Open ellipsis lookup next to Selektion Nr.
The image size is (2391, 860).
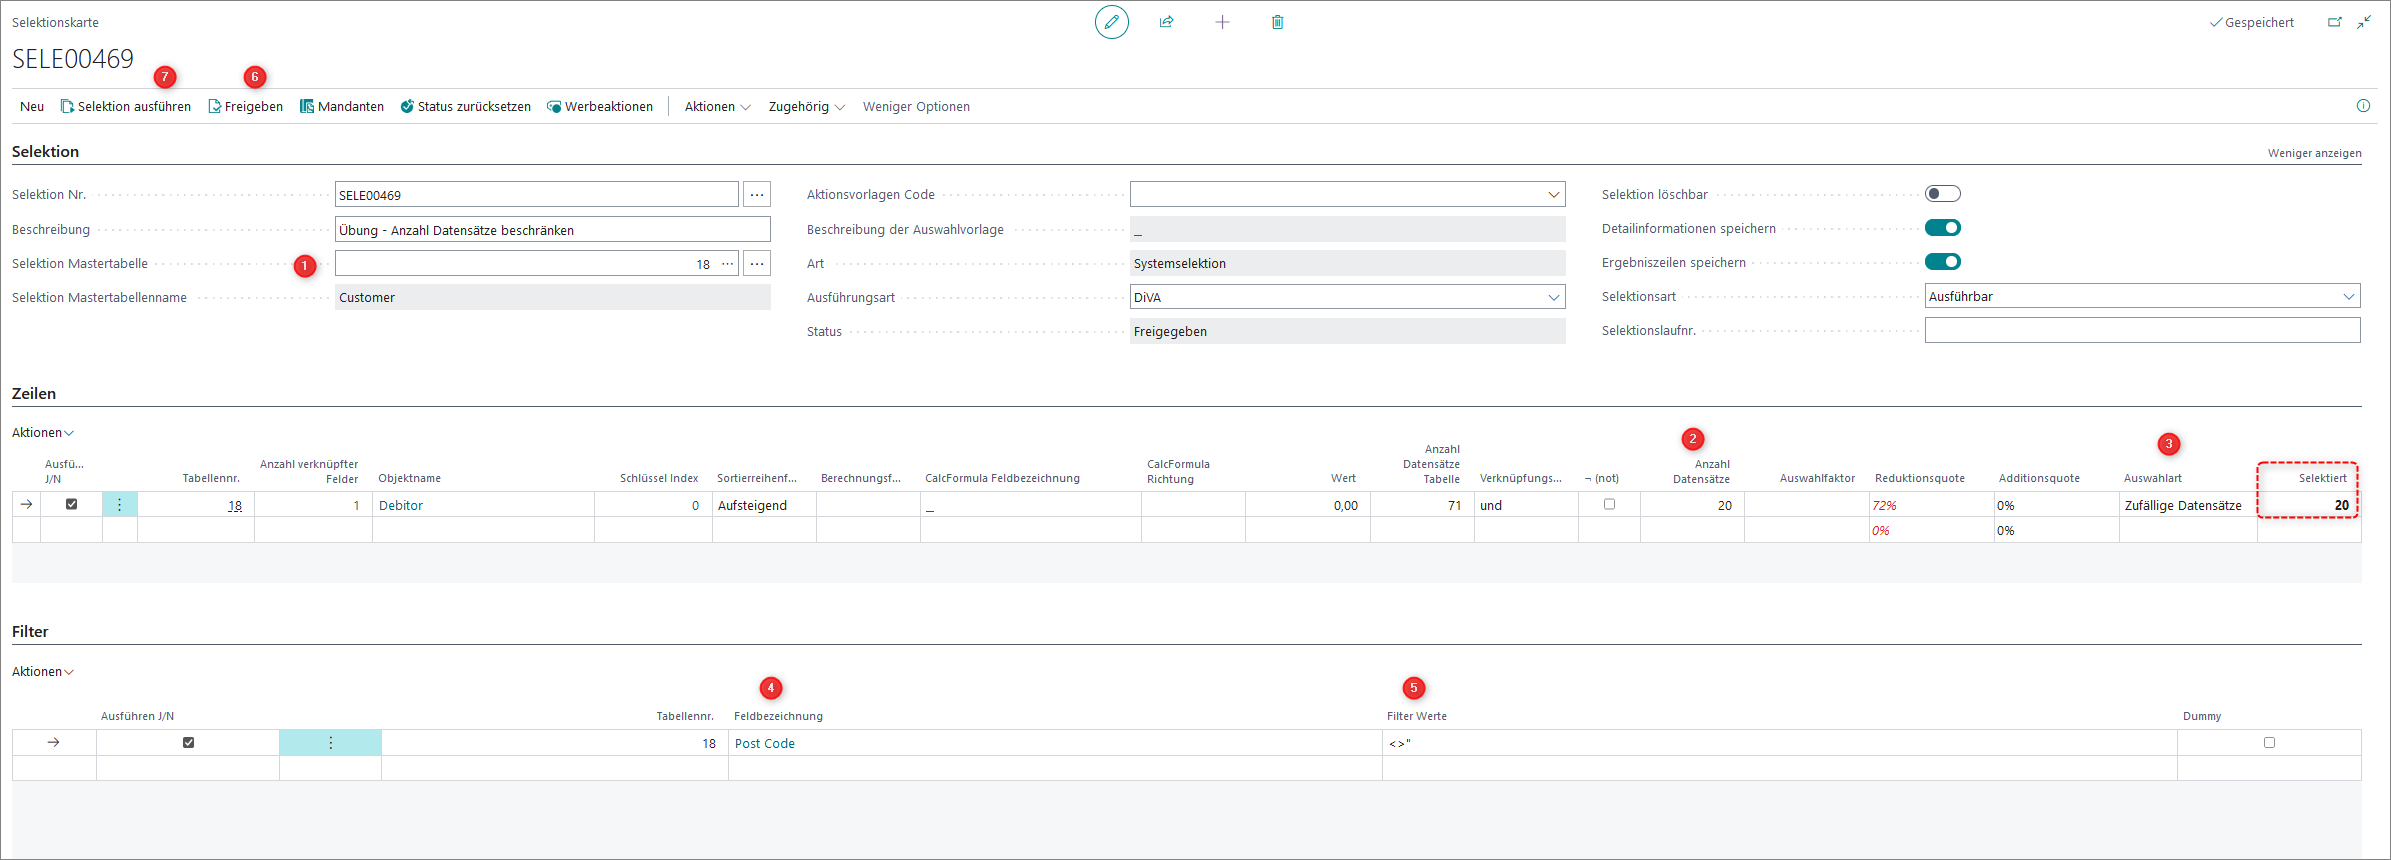(x=757, y=195)
